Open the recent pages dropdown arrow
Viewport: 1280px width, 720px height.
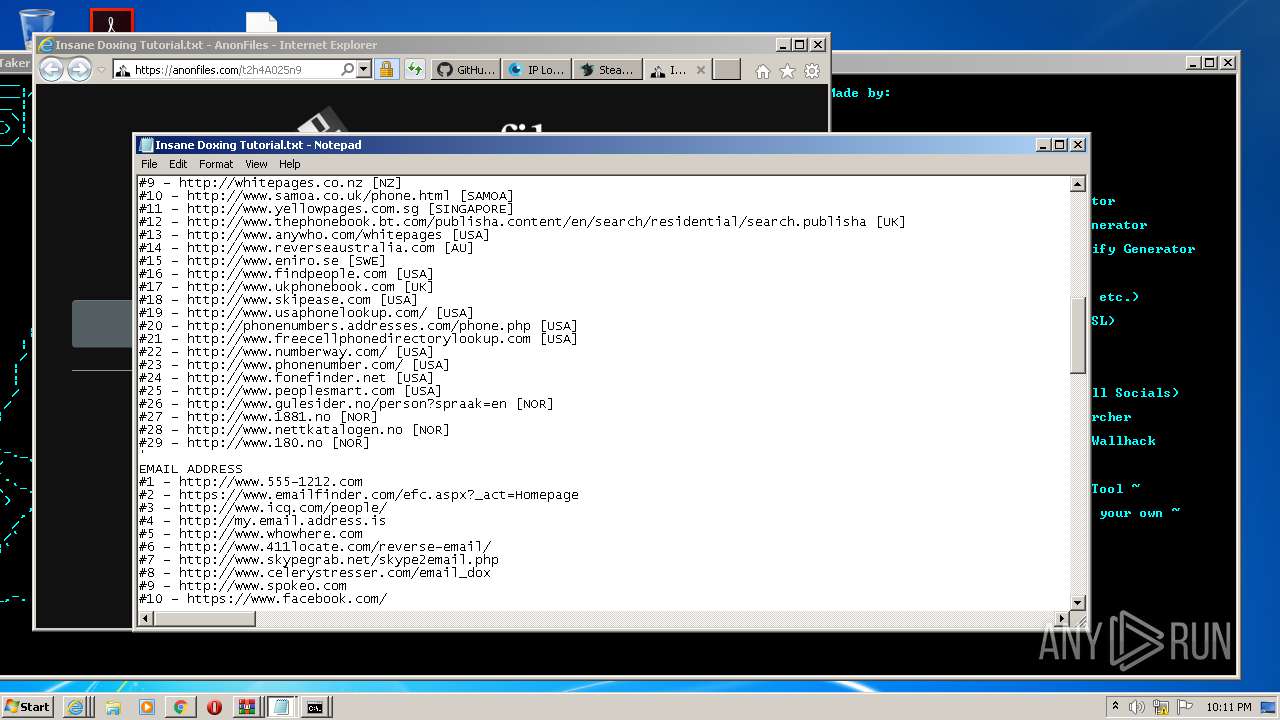point(101,70)
